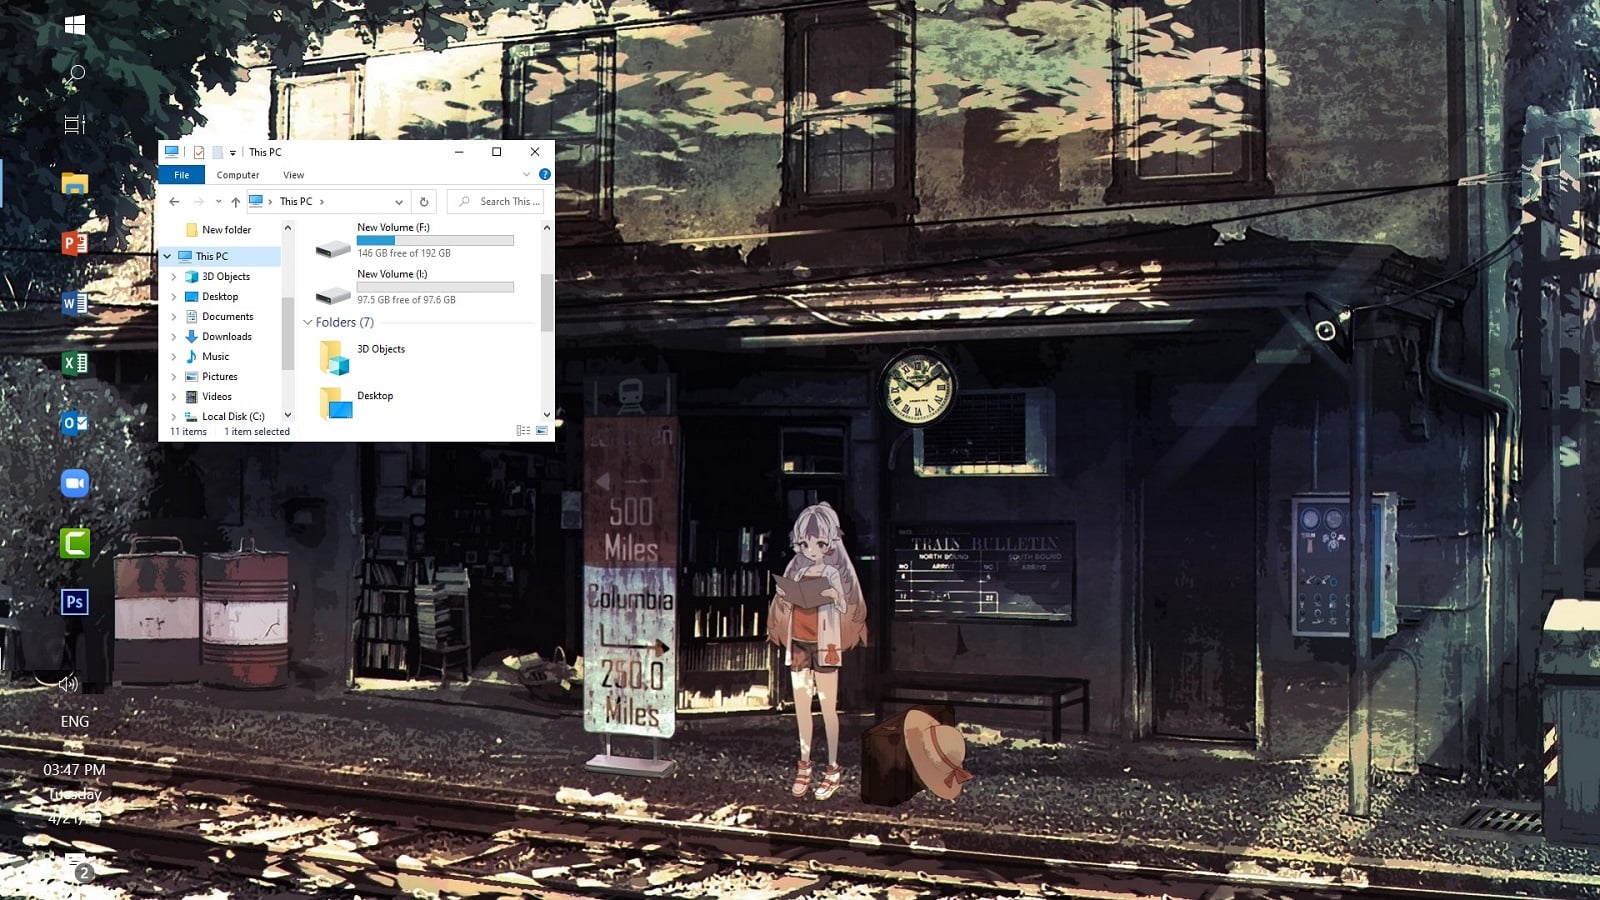
Task: Go up one folder level
Action: [236, 202]
